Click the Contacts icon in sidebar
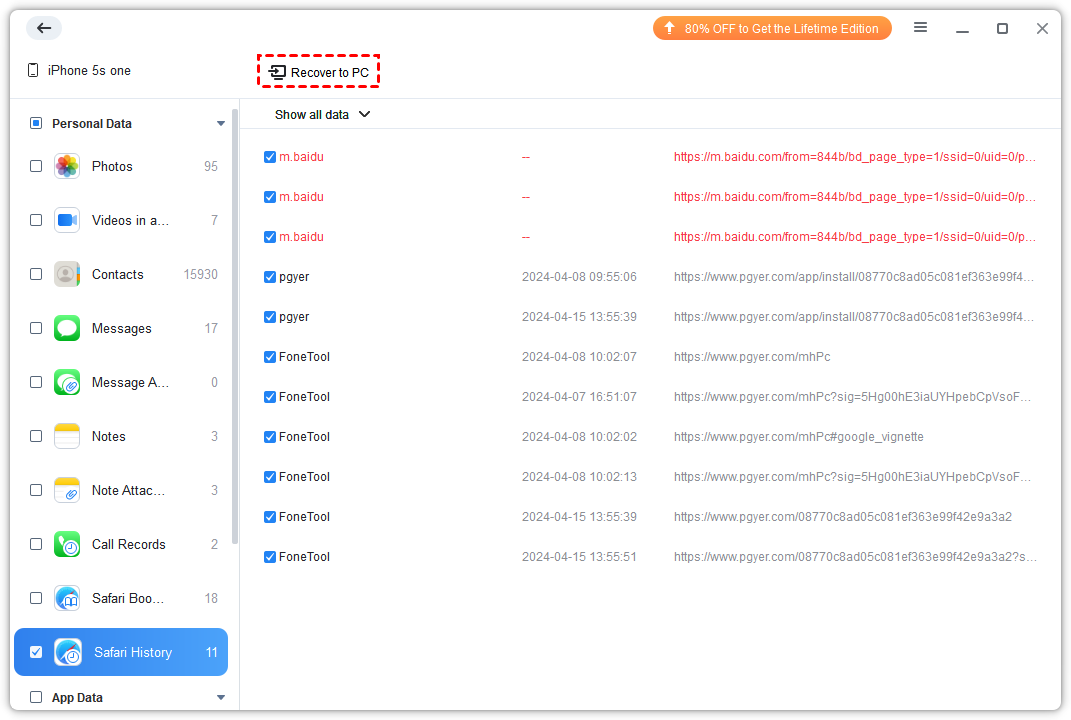Viewport: 1071px width, 720px height. pyautogui.click(x=67, y=275)
